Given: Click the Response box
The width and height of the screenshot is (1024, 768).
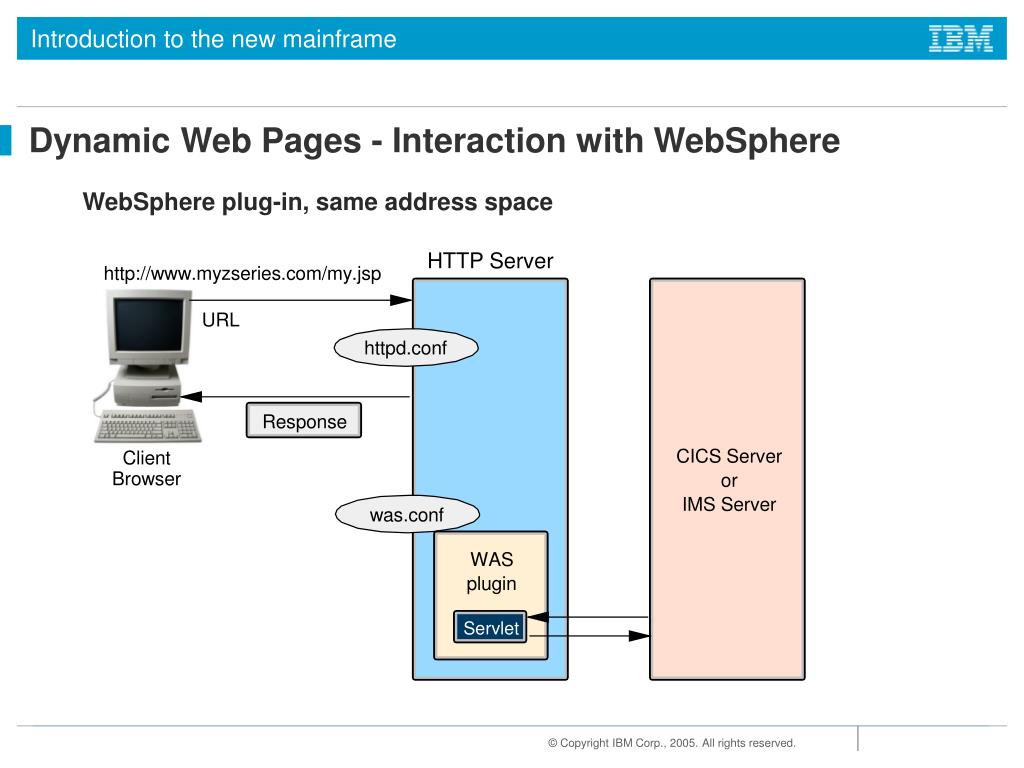Looking at the screenshot, I should (x=304, y=421).
